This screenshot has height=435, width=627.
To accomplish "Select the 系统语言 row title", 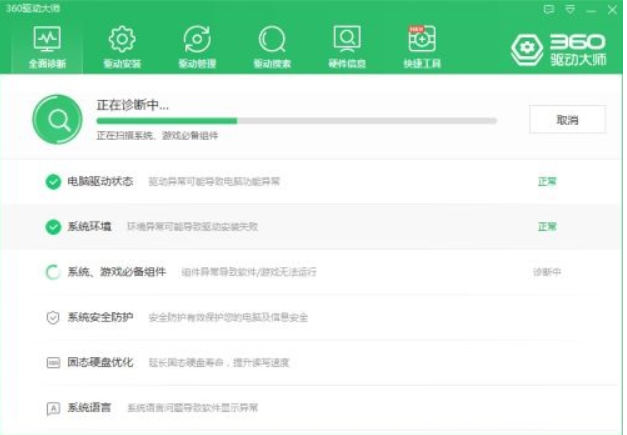I will pos(89,408).
